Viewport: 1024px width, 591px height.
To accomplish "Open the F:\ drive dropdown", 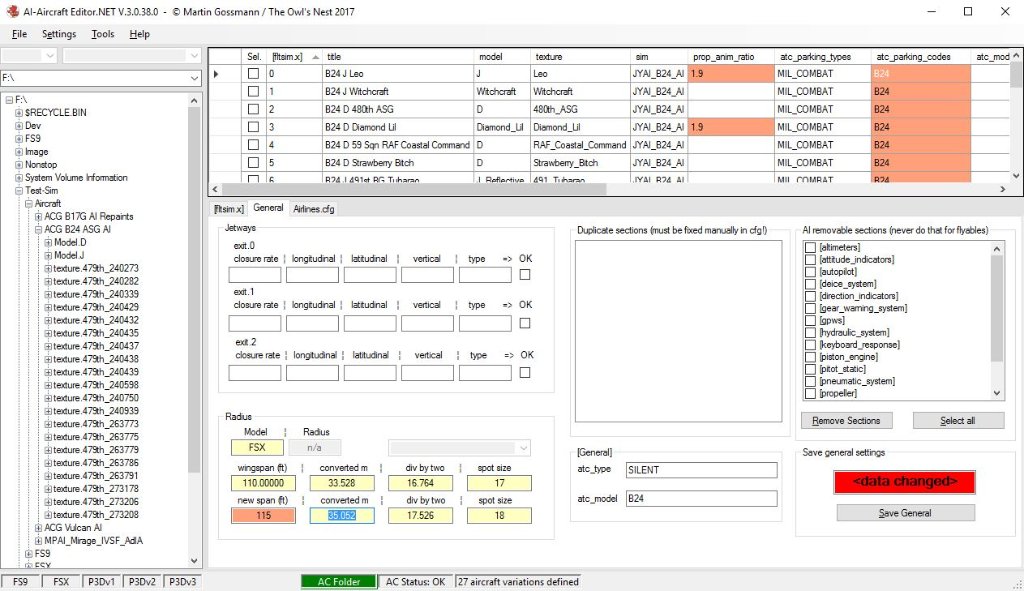I will point(194,78).
